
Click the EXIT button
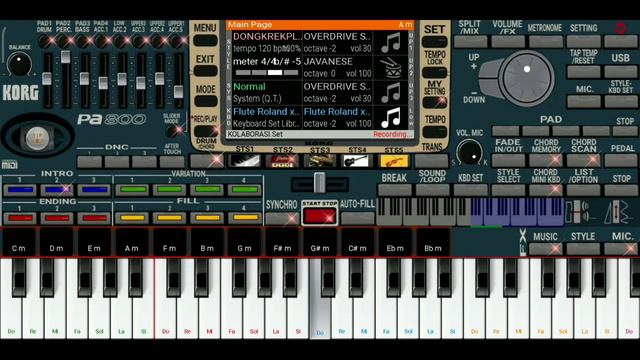click(205, 71)
